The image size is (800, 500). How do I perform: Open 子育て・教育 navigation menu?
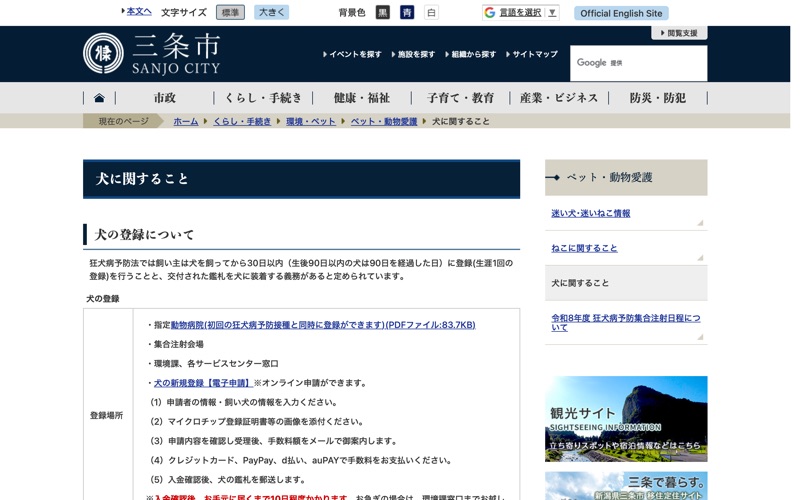(x=460, y=98)
